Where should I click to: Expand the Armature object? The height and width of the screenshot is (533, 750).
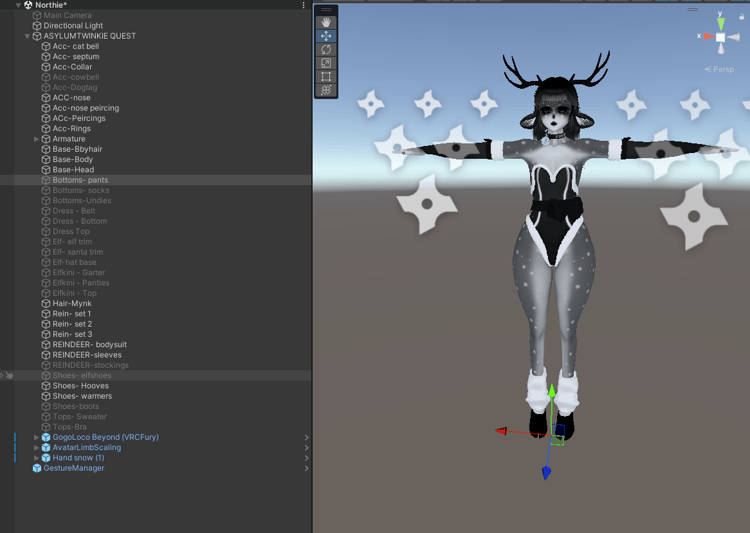point(36,139)
